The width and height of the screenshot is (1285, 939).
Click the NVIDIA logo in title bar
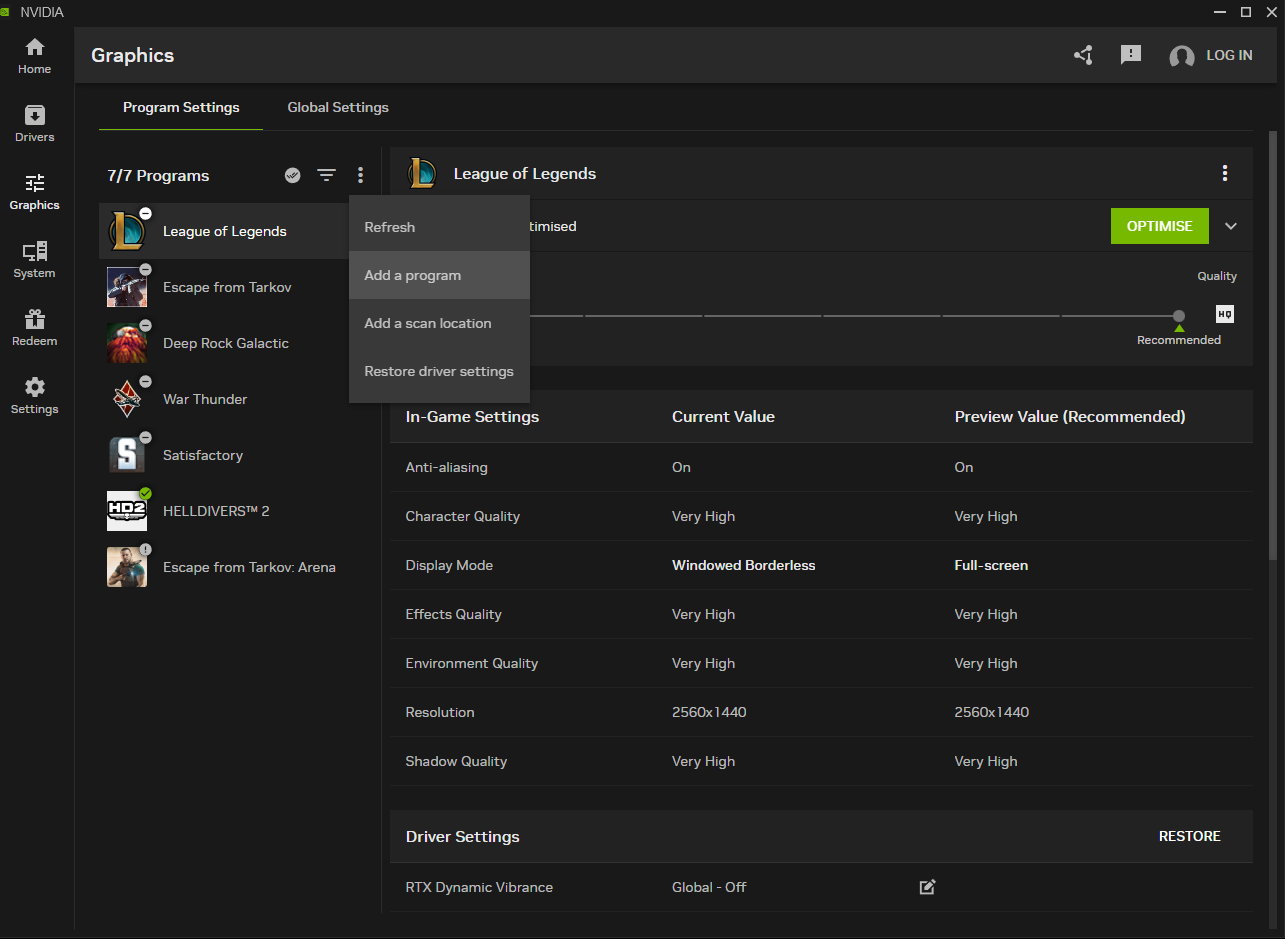(6, 11)
